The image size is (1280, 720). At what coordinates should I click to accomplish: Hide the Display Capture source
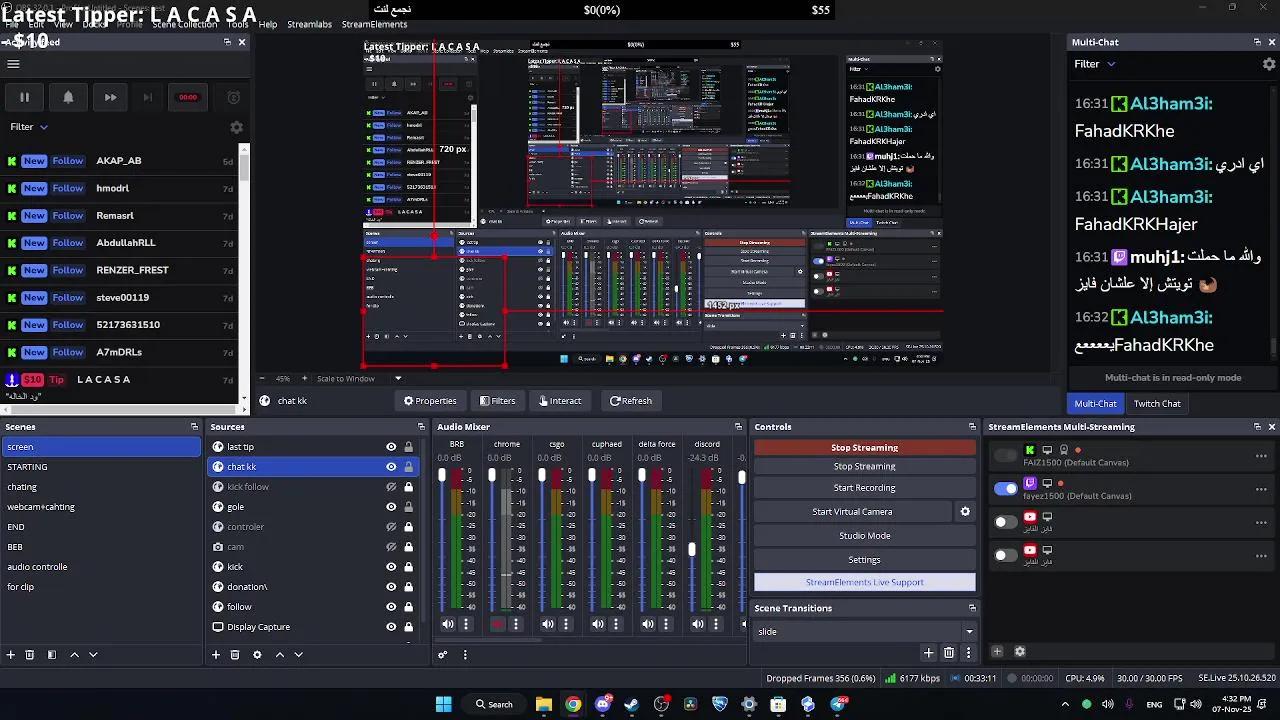click(x=391, y=627)
